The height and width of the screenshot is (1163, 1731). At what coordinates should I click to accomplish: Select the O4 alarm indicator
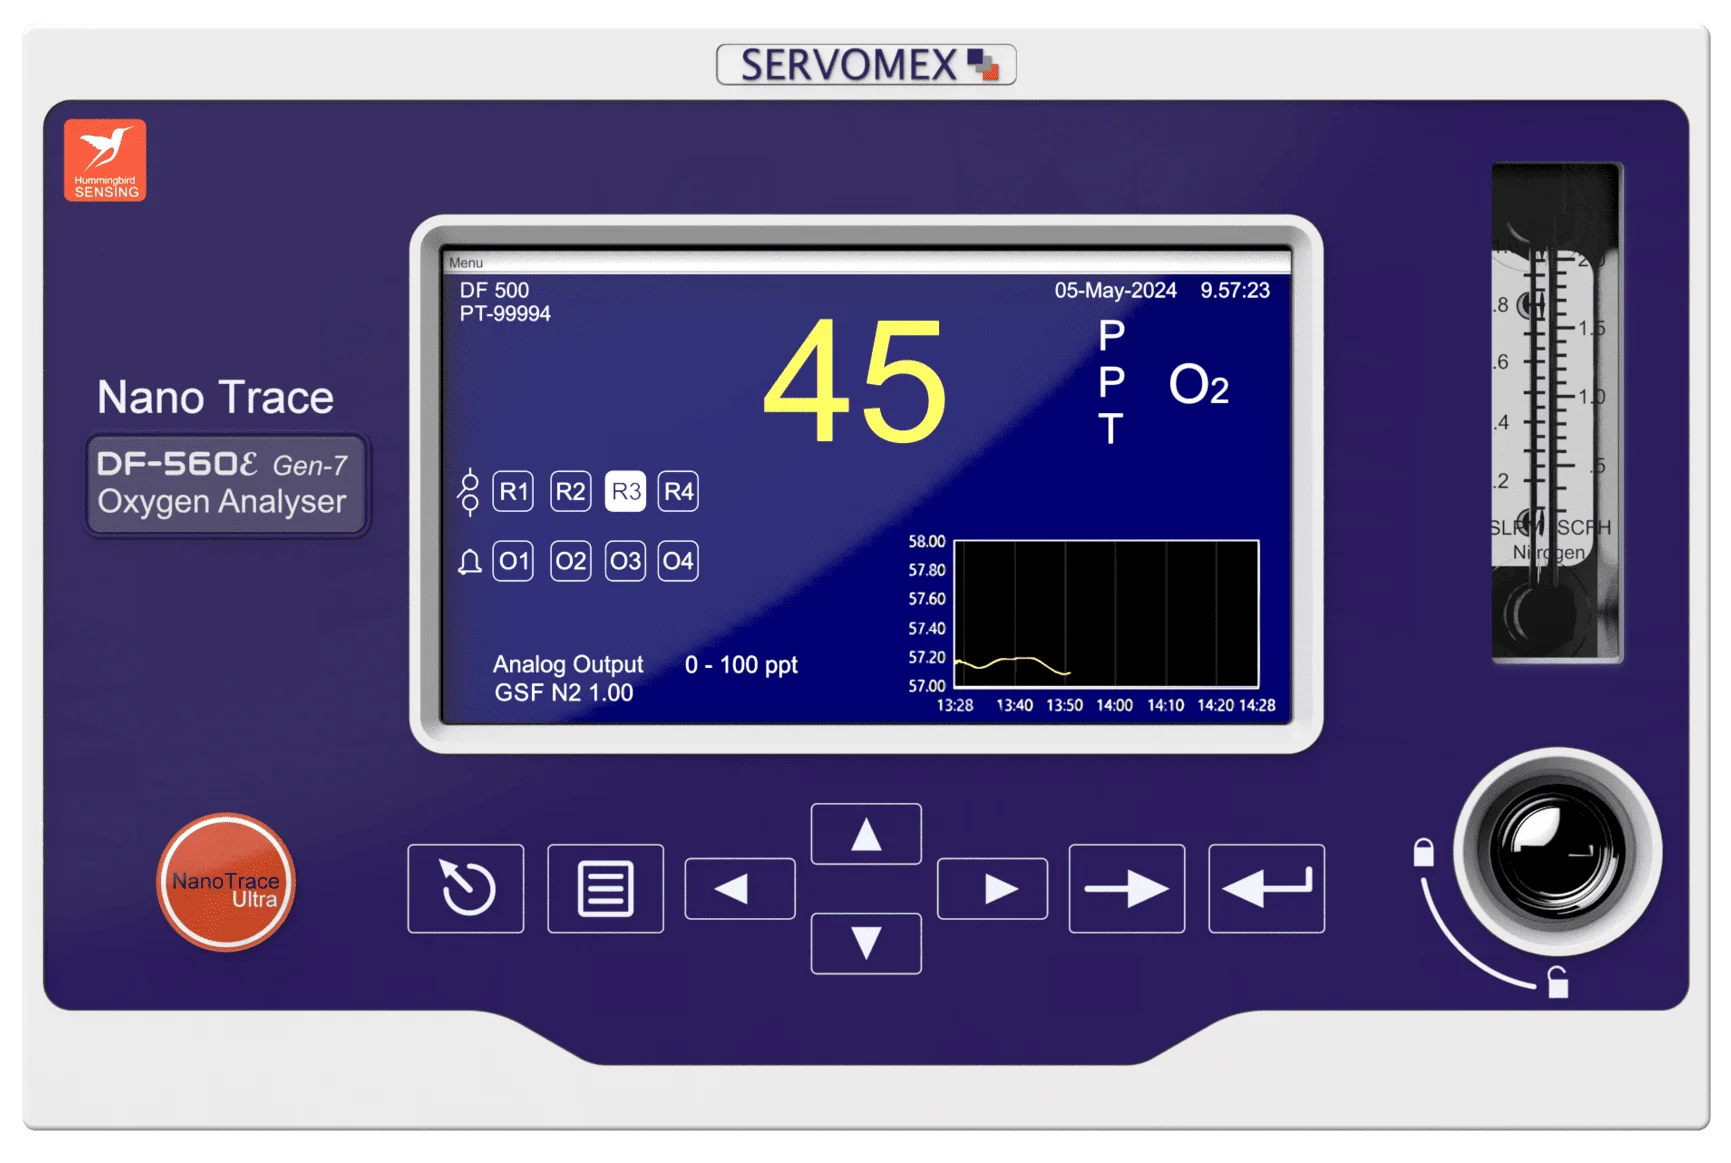coord(679,561)
